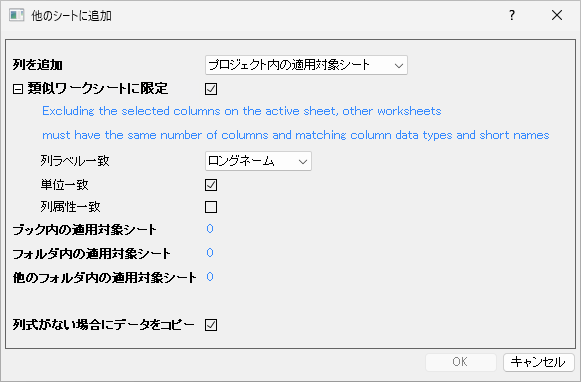Enable the 列属性一致 checkbox
The height and width of the screenshot is (382, 581).
211,207
